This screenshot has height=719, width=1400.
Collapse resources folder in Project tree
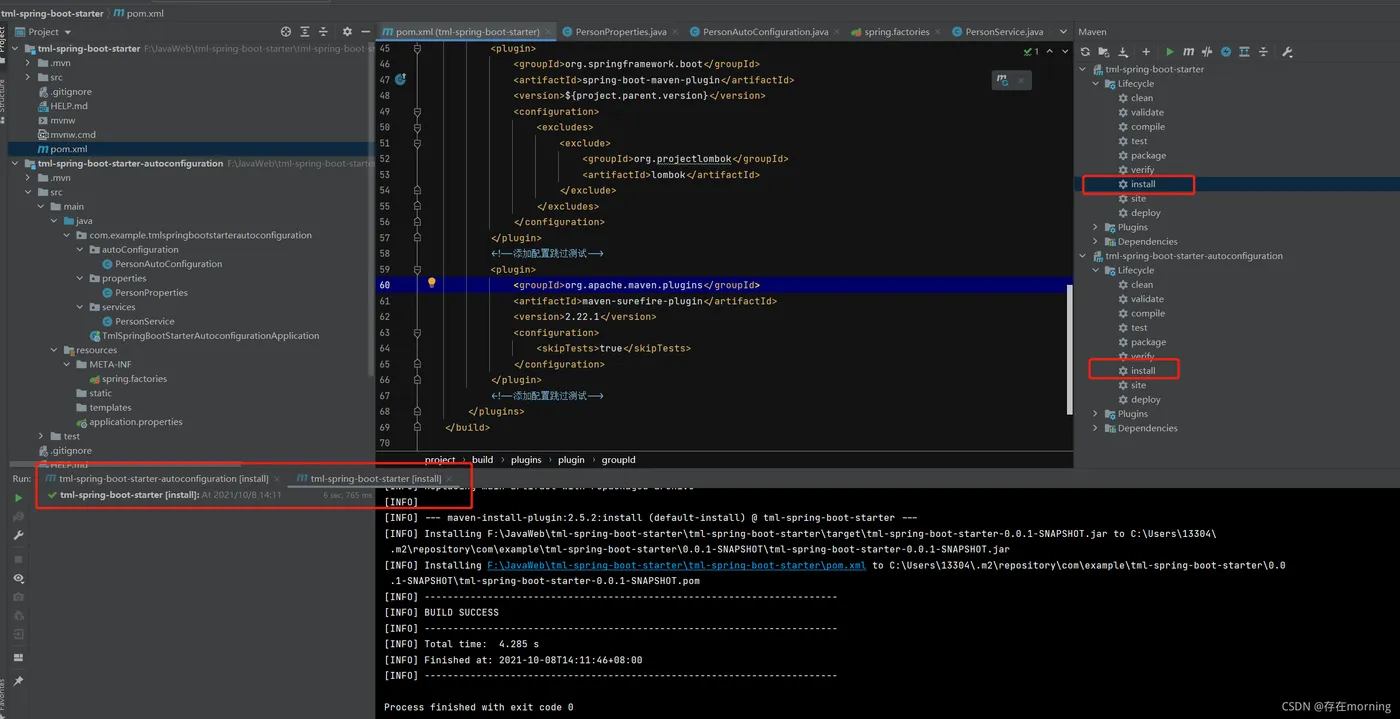(55, 350)
